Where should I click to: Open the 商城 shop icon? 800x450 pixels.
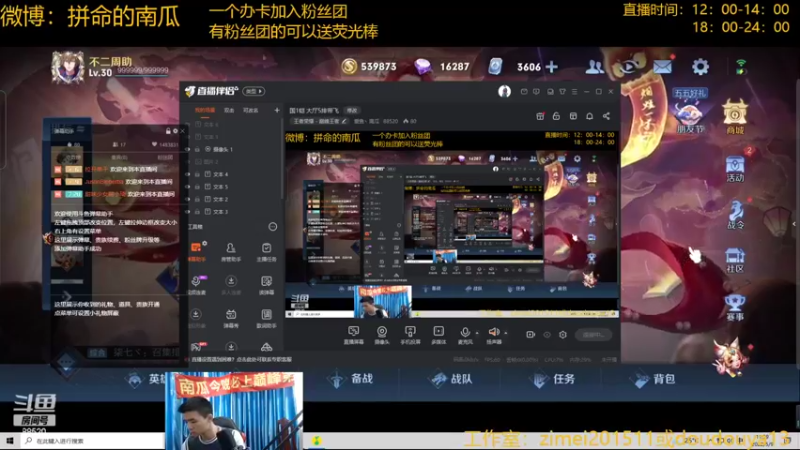point(735,117)
